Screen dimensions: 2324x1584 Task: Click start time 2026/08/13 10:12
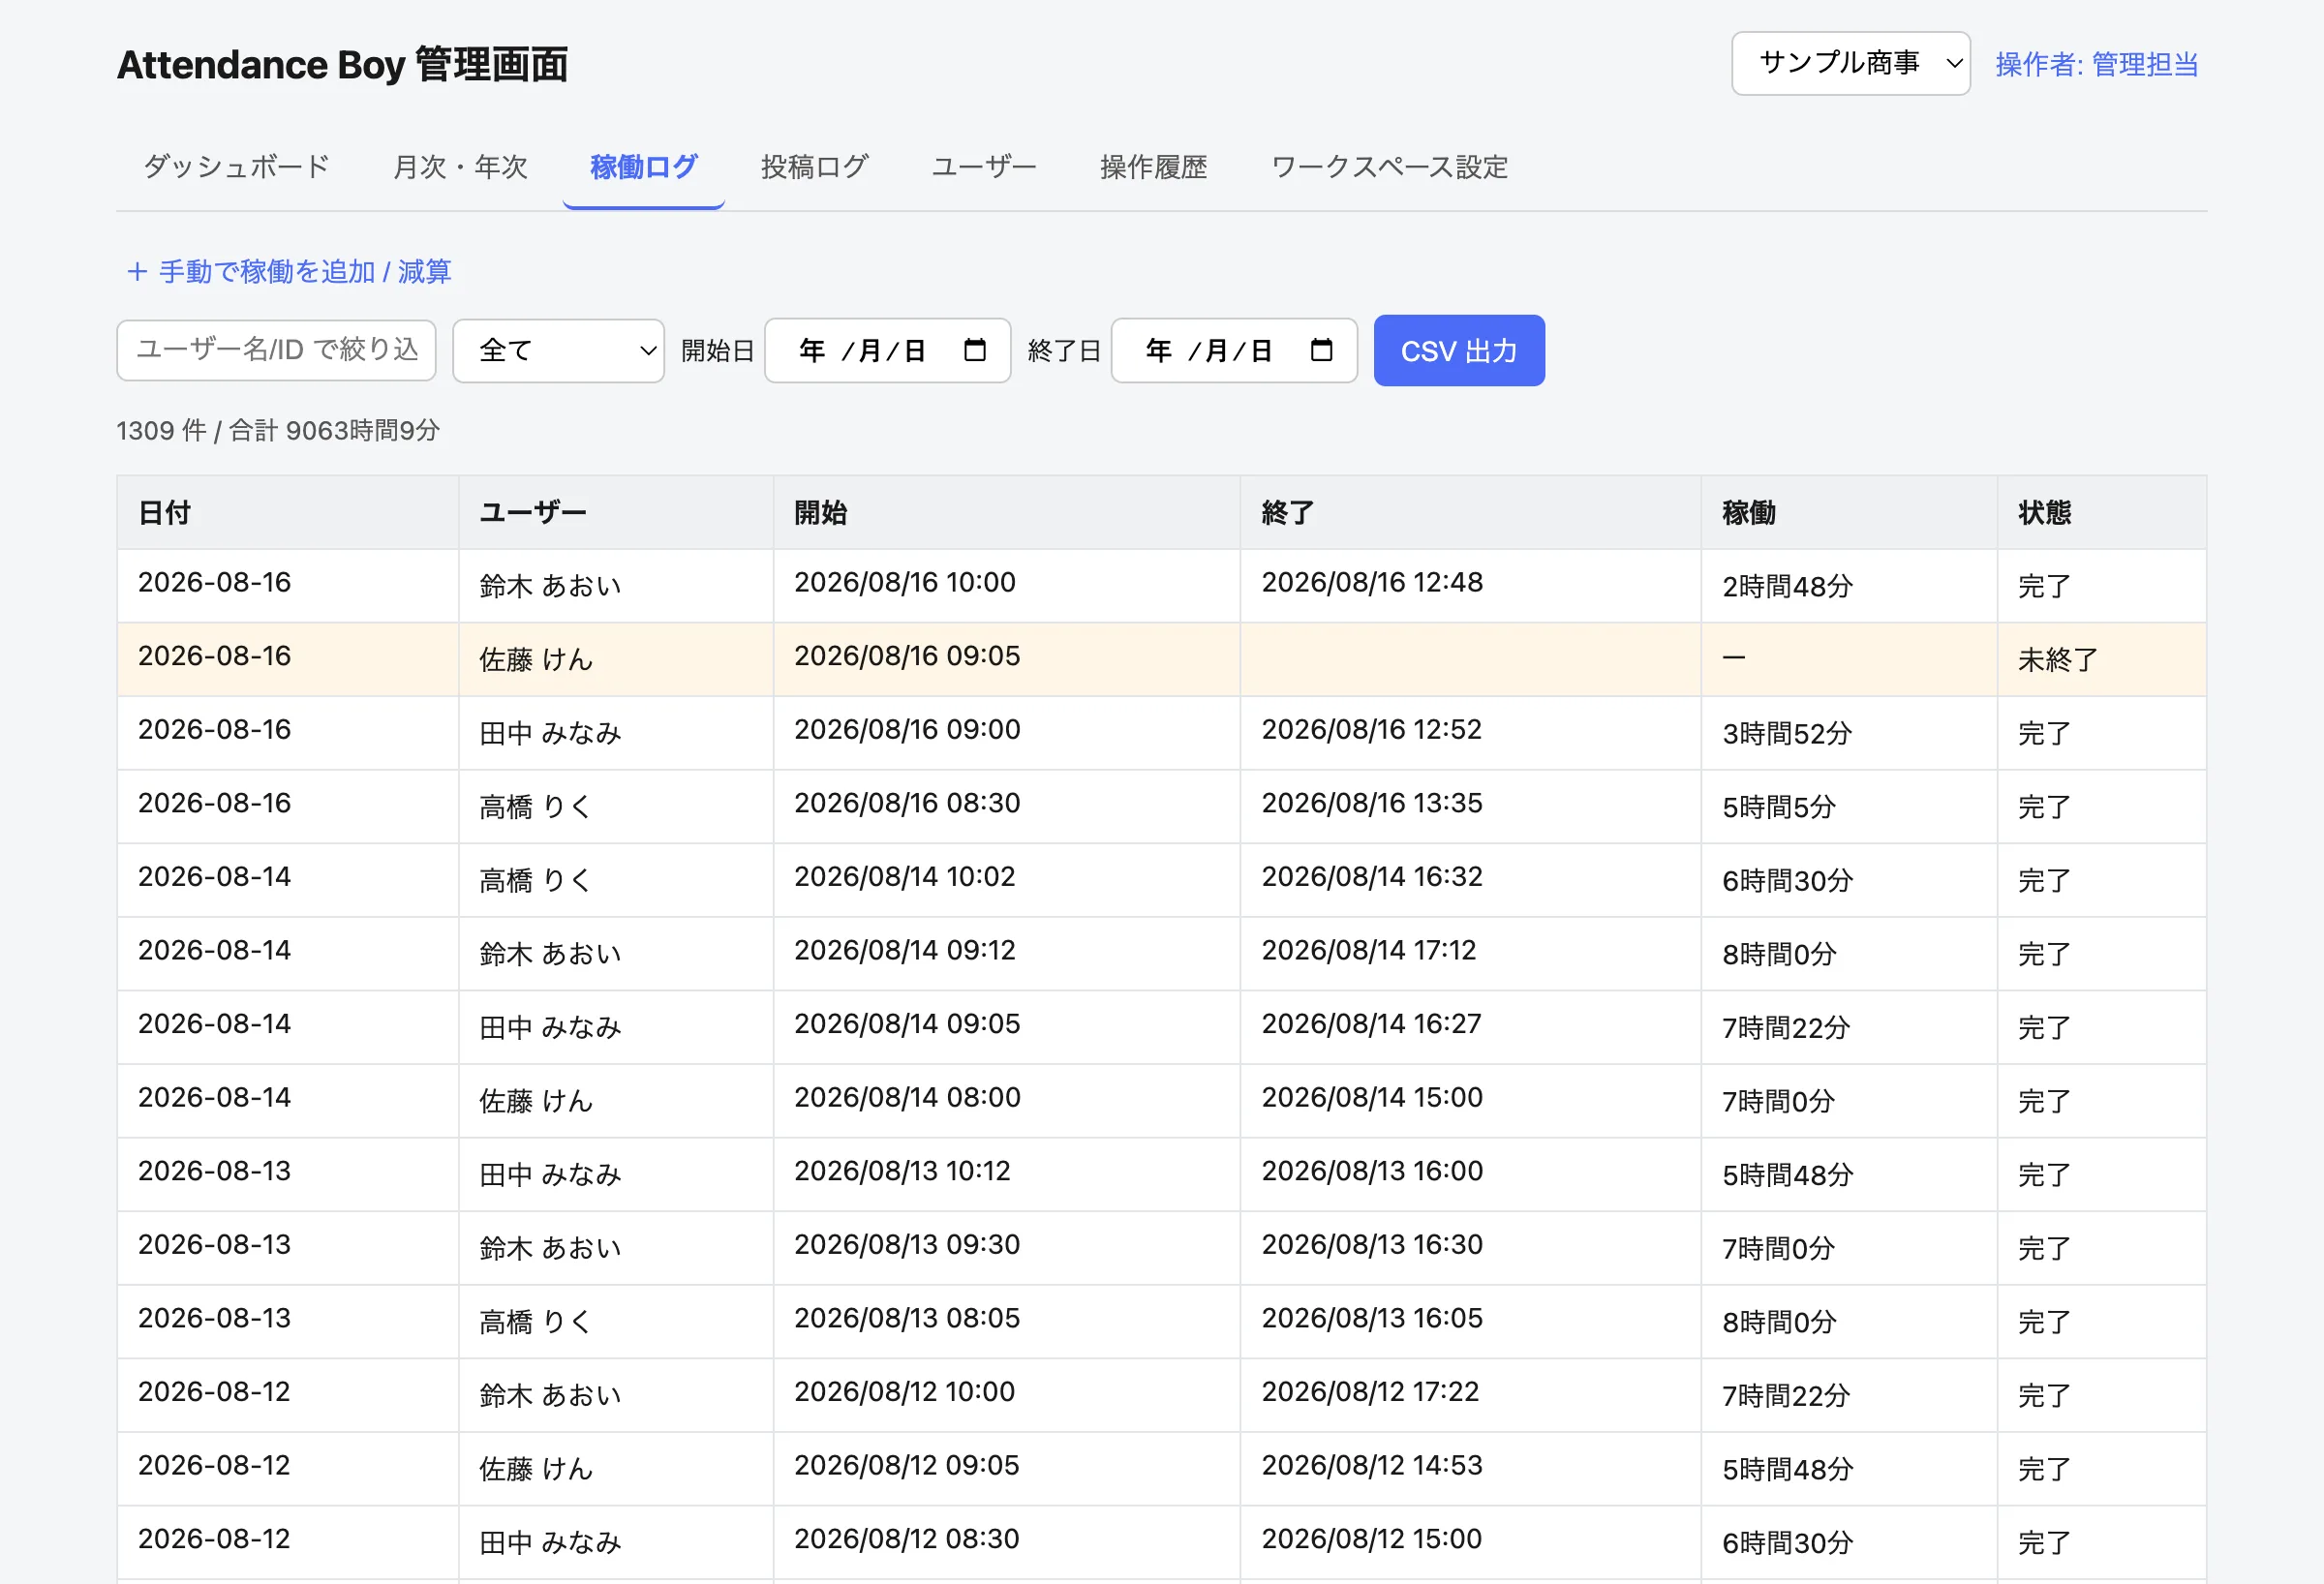click(902, 1170)
